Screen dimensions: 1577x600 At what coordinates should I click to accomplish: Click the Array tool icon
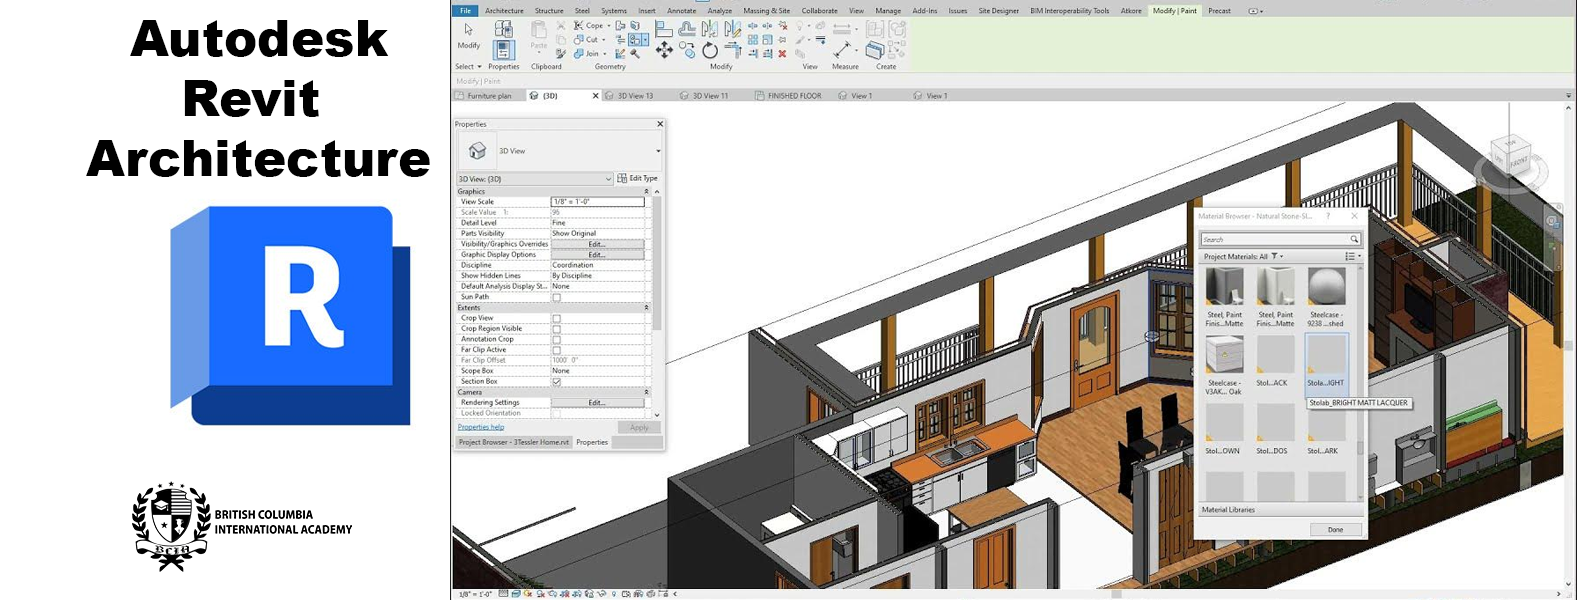753,40
